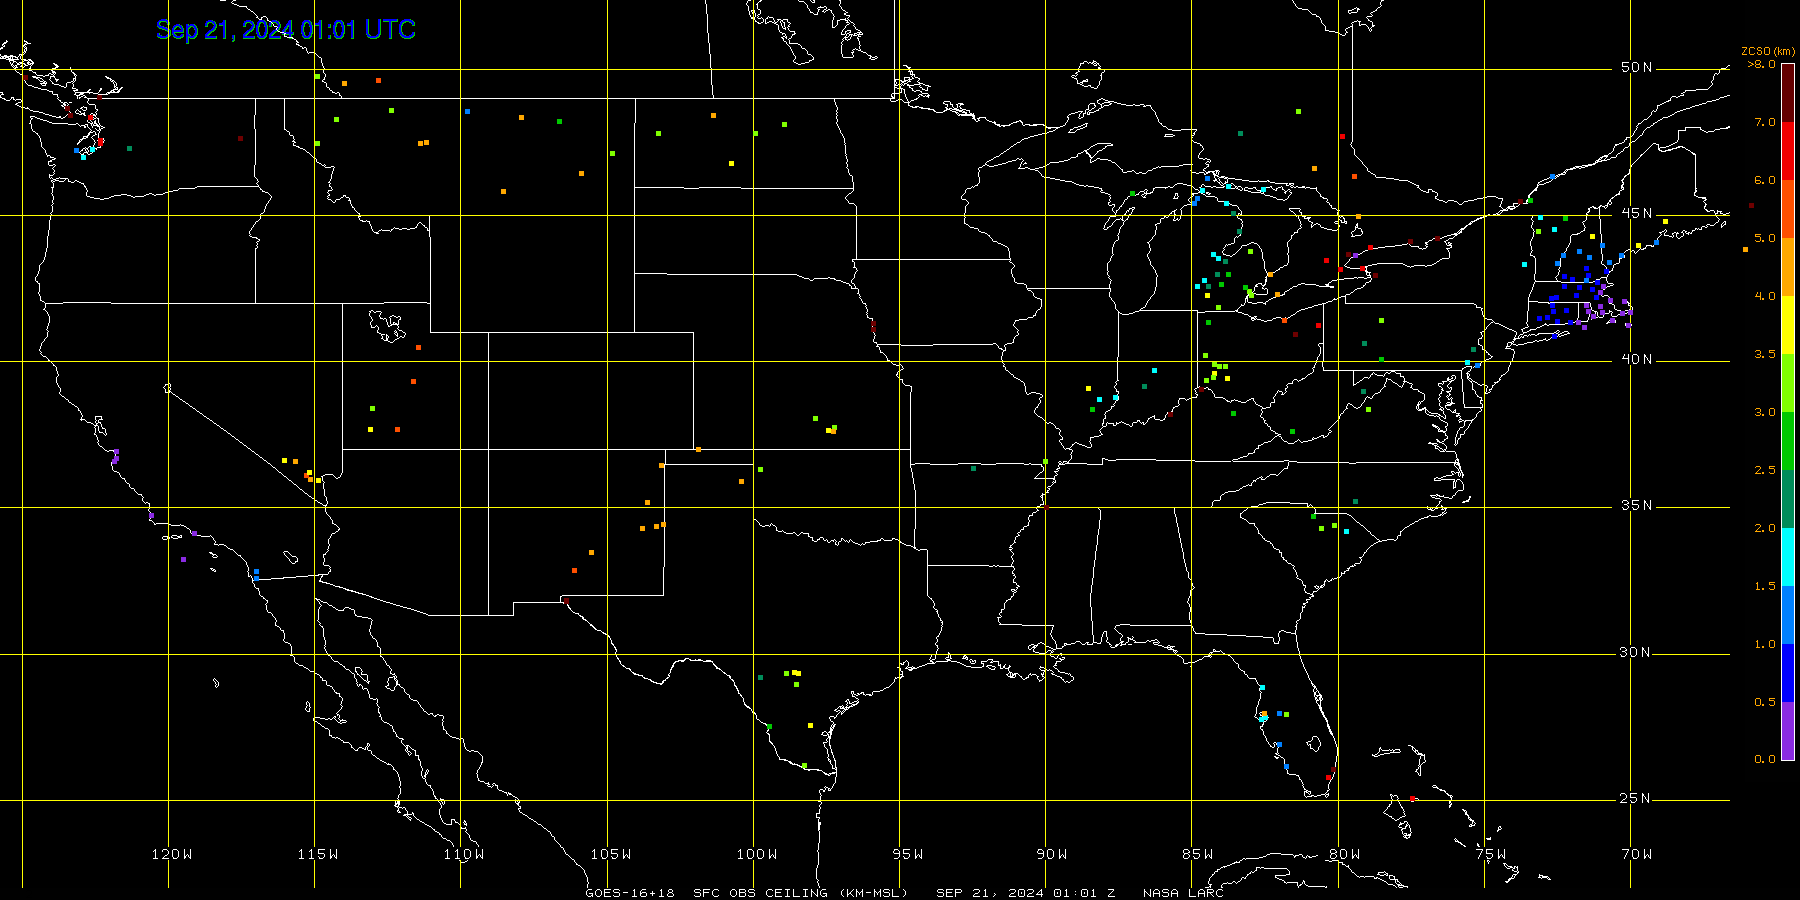Click the "85 W" longitude label
1800x900 pixels.
click(1197, 854)
